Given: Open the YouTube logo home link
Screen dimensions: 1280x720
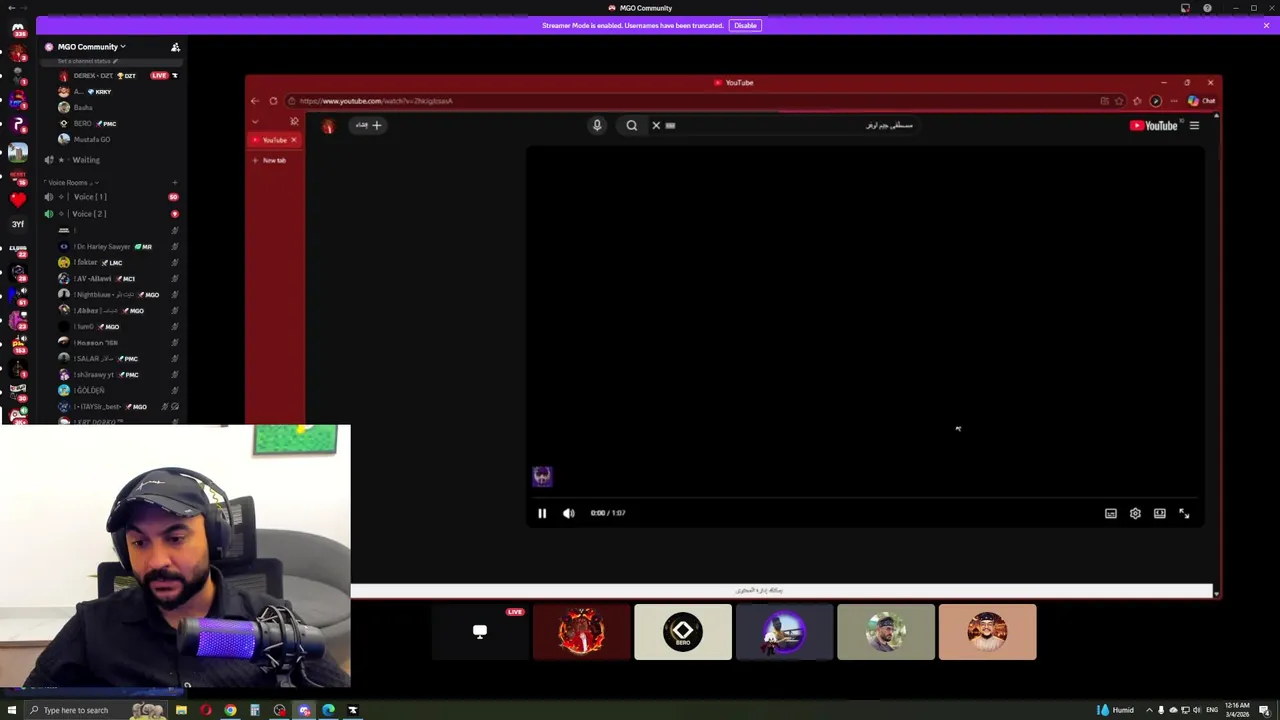Looking at the screenshot, I should click(x=1154, y=125).
